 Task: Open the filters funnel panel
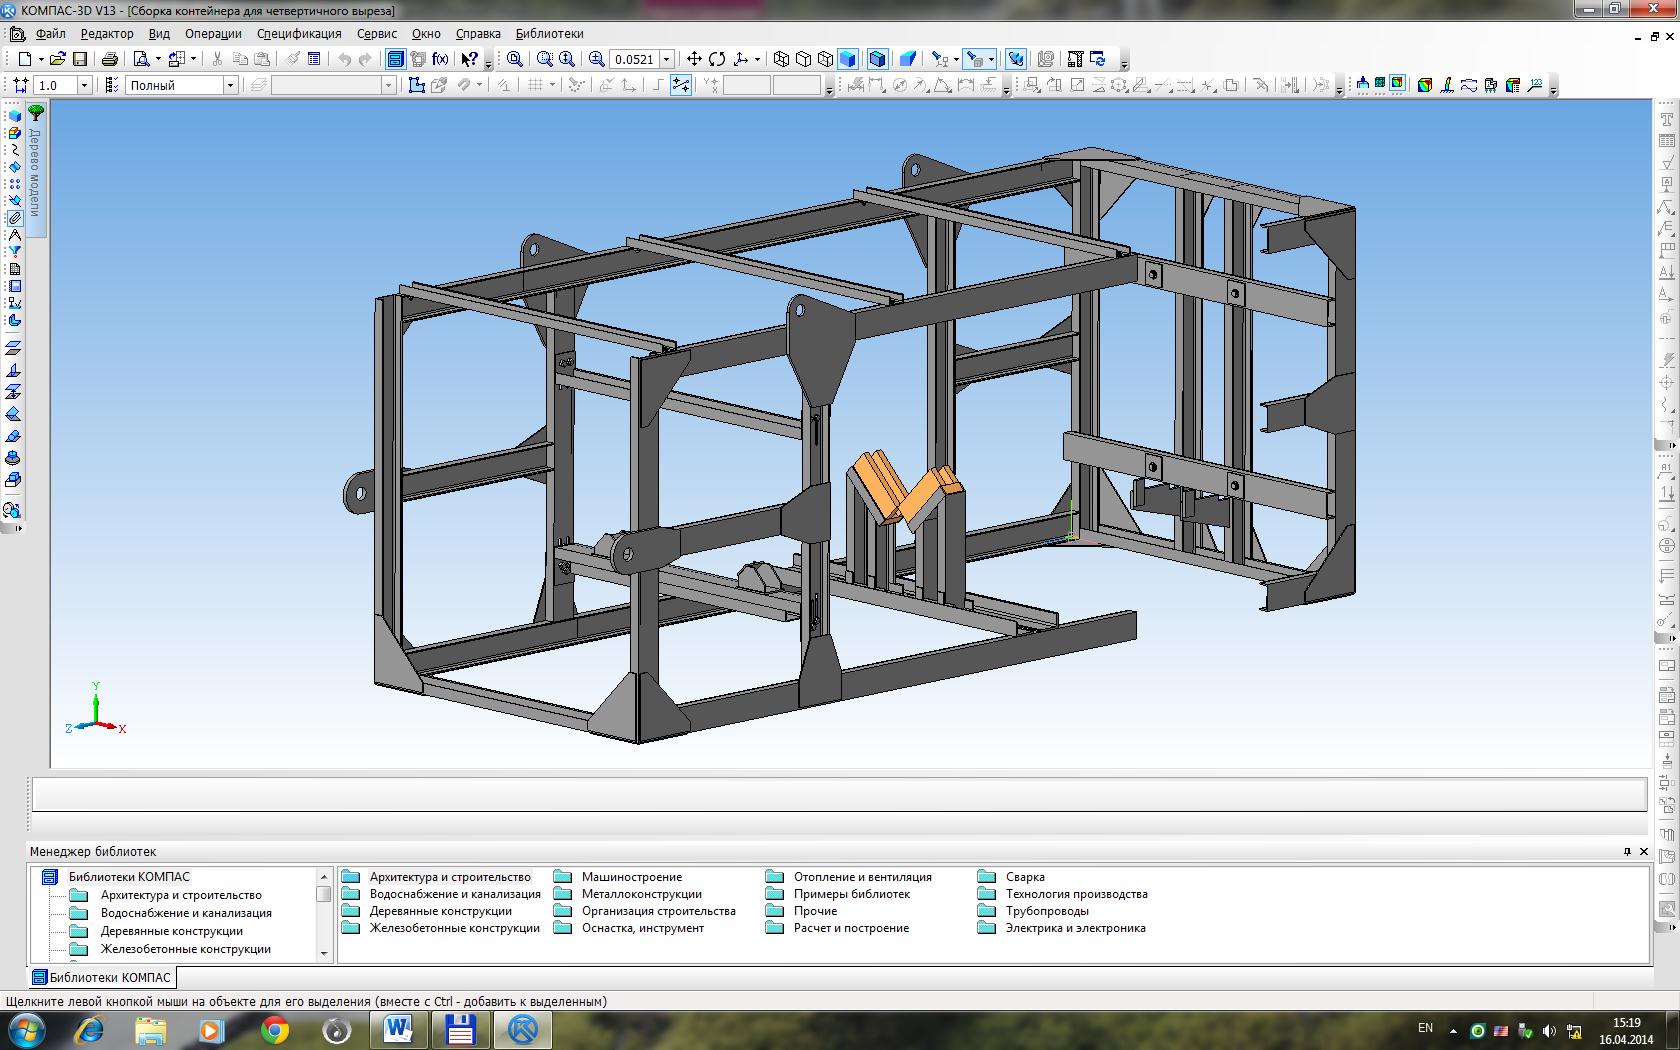coord(14,252)
